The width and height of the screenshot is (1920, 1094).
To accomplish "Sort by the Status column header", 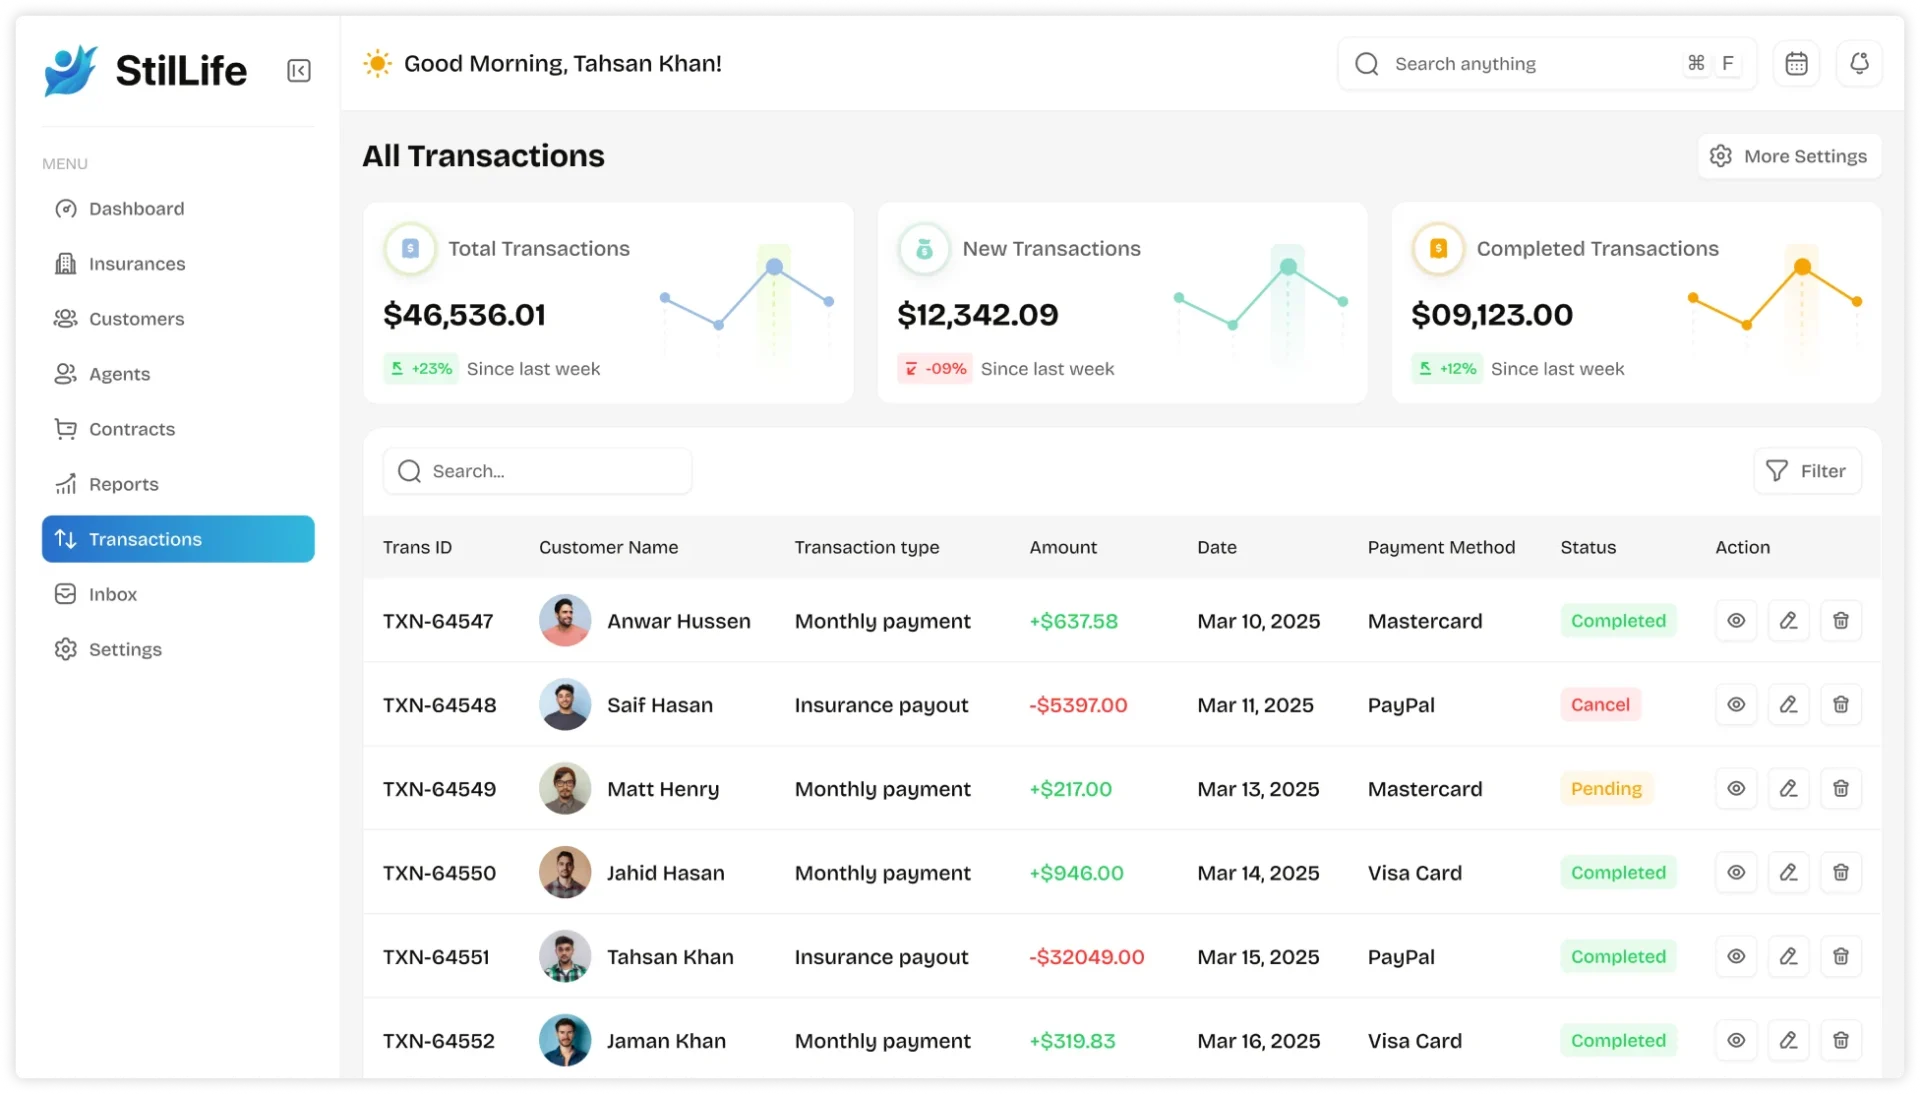I will [x=1588, y=547].
